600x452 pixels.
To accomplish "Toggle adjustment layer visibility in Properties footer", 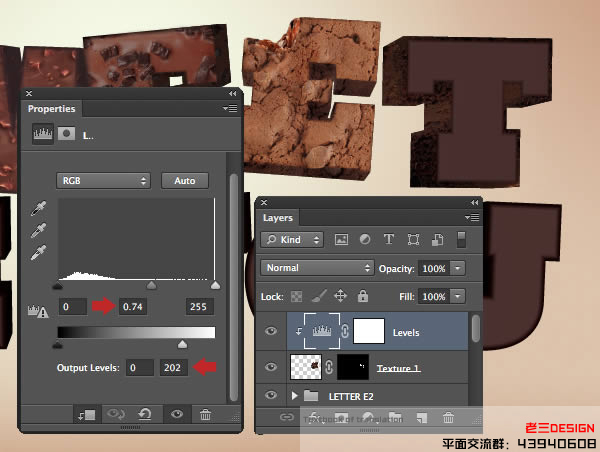I will 177,414.
